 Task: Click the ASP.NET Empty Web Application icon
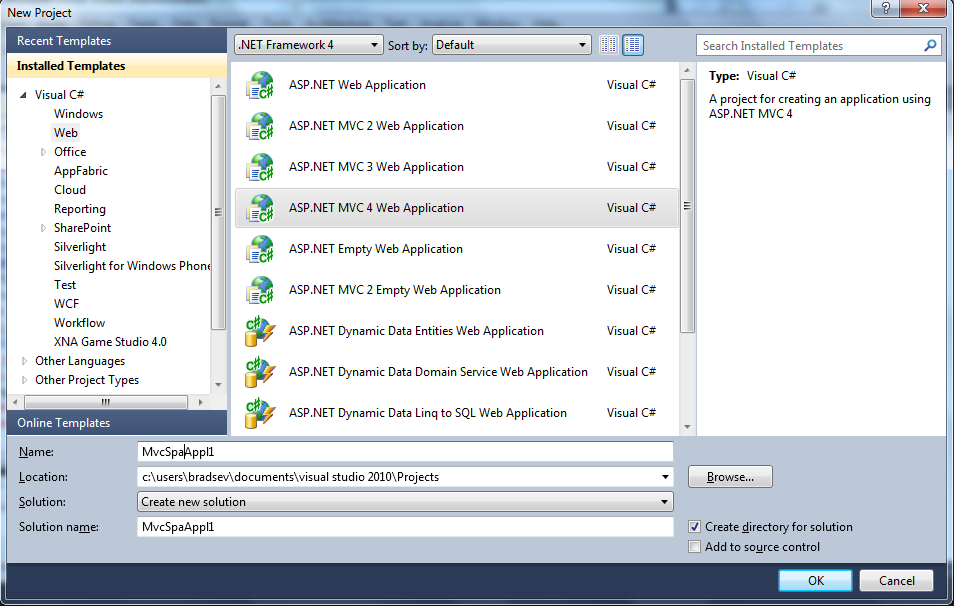[x=260, y=249]
